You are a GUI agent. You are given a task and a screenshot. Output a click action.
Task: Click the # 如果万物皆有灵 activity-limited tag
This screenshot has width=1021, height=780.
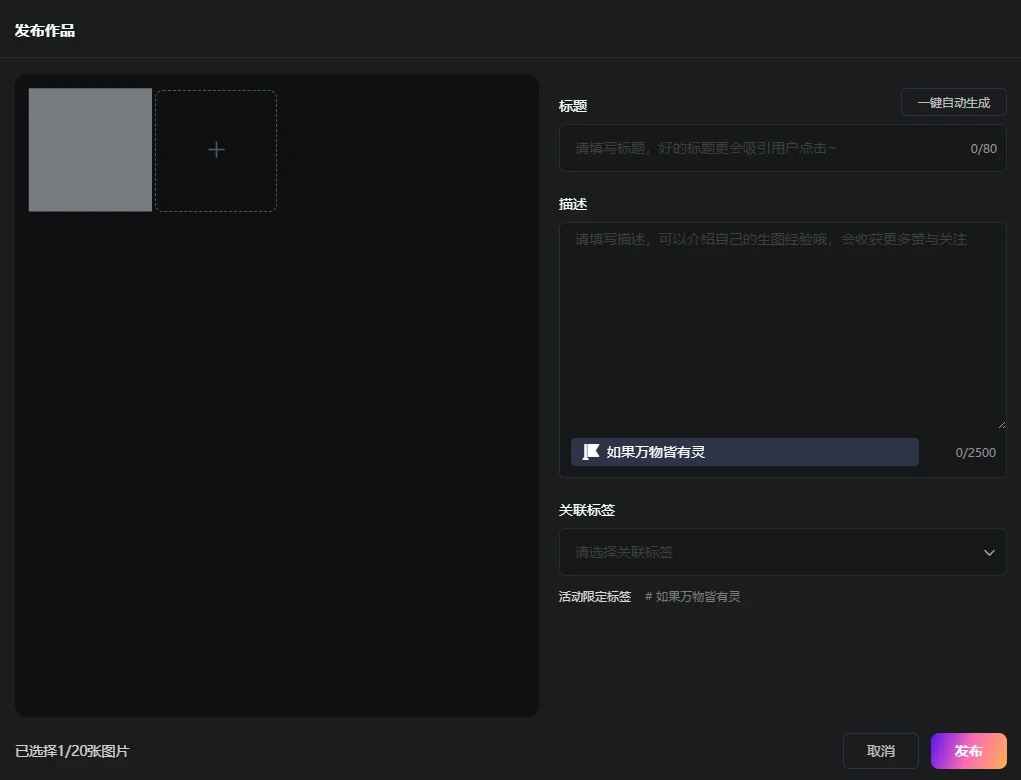(692, 597)
